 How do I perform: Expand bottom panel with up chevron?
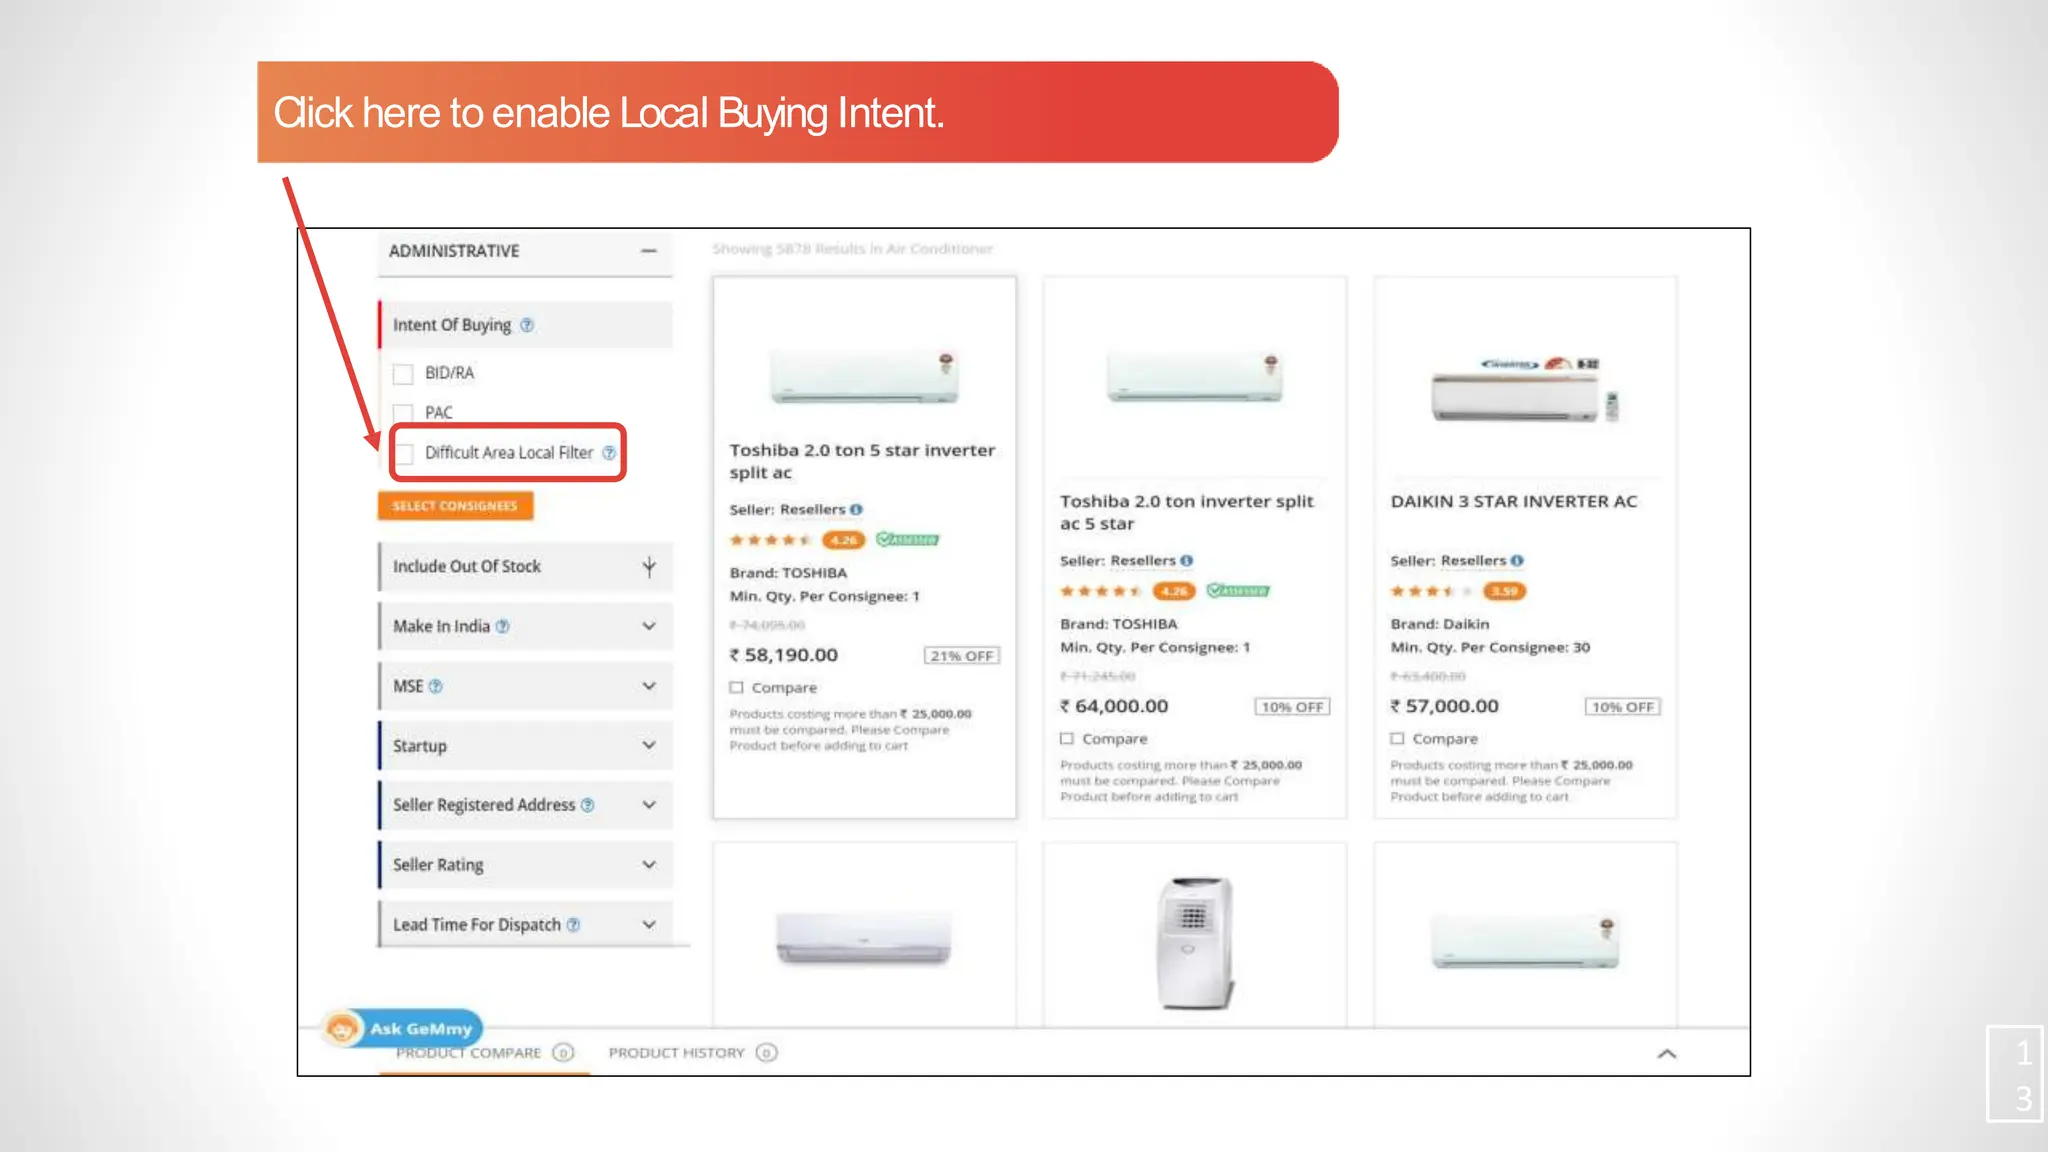coord(1667,1053)
